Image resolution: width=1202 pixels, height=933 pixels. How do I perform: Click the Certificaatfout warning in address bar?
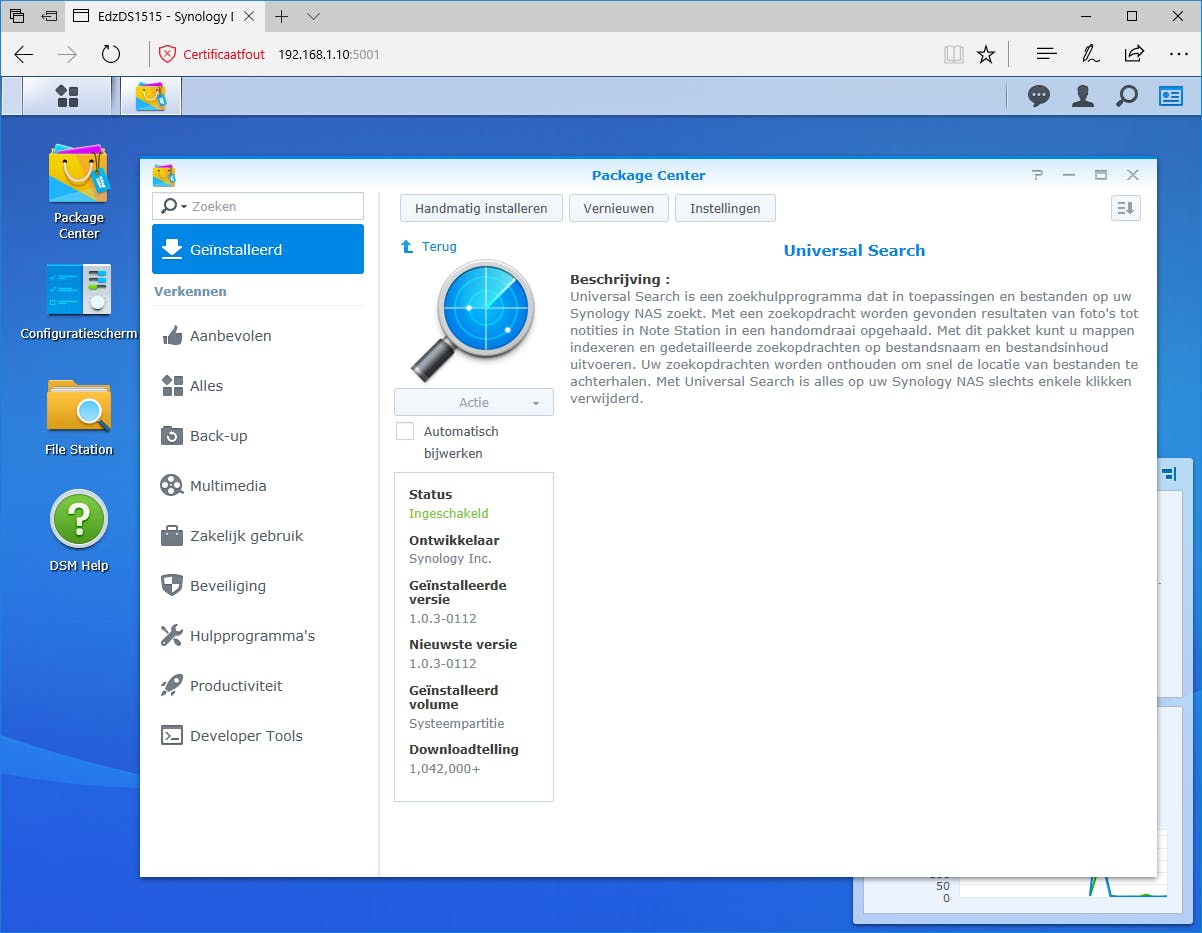tap(212, 54)
